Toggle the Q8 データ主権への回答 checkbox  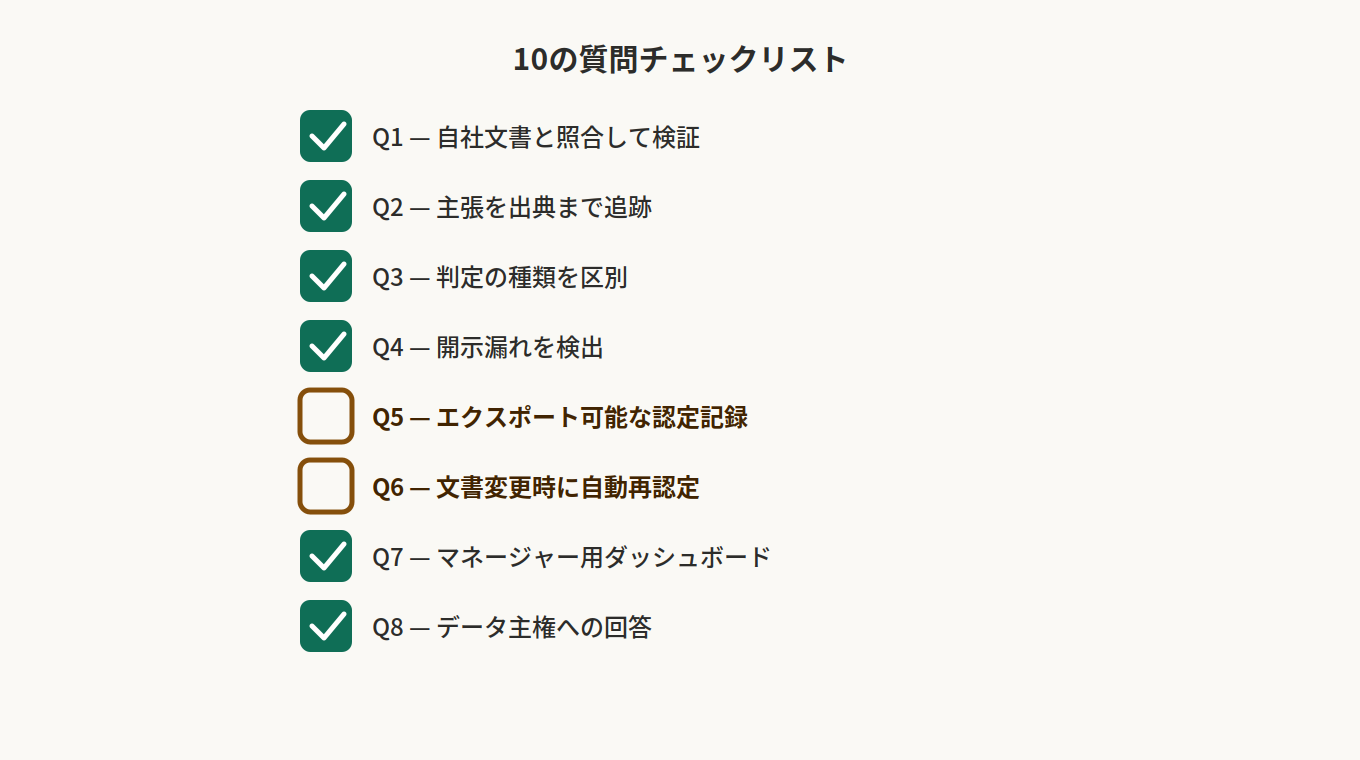click(x=326, y=626)
